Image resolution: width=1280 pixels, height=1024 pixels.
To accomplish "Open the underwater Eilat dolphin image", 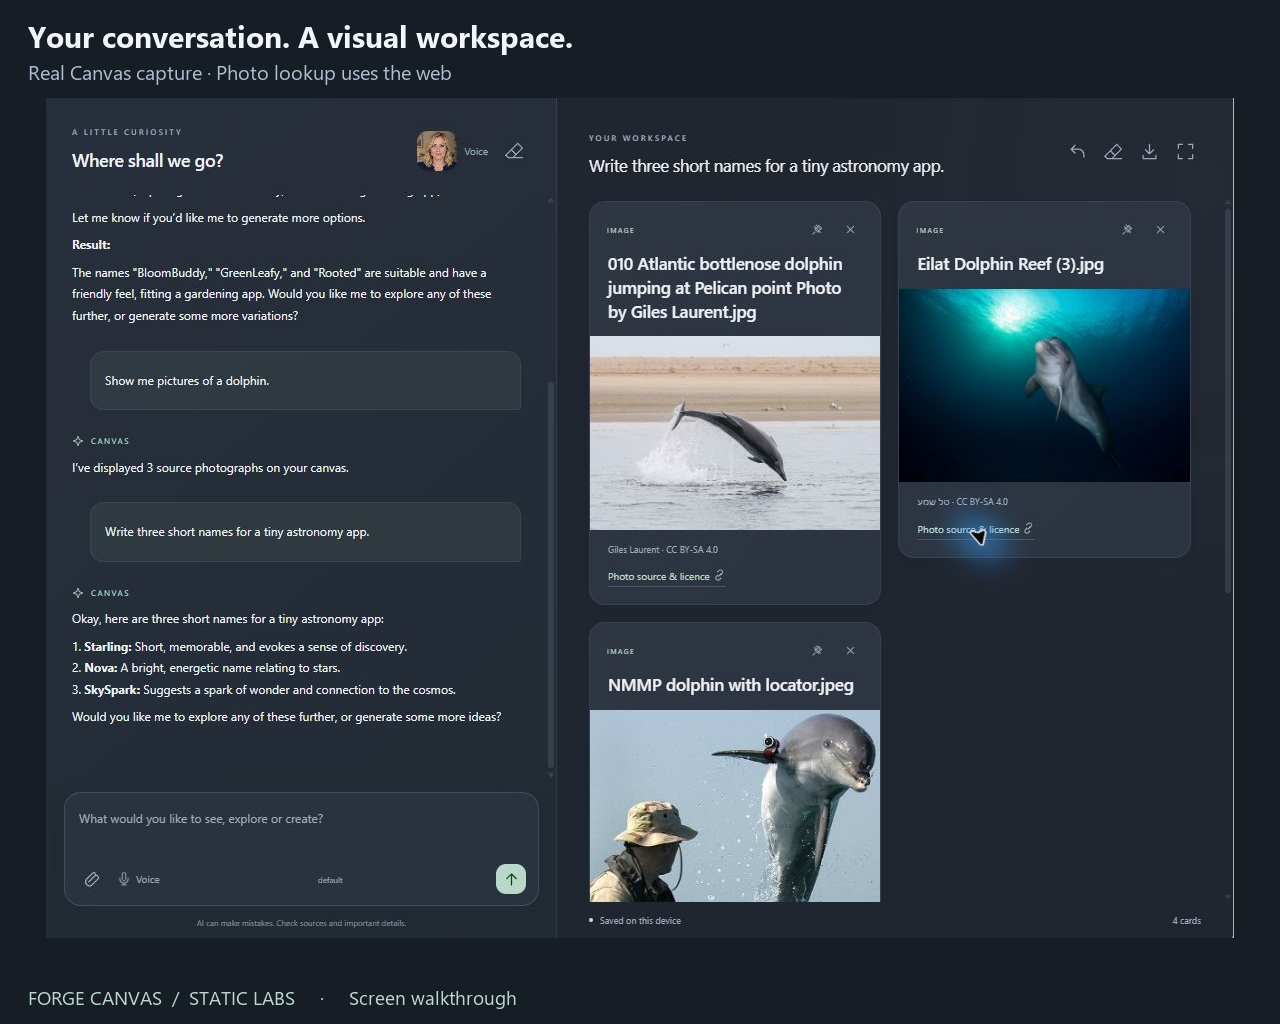I will tap(1044, 385).
